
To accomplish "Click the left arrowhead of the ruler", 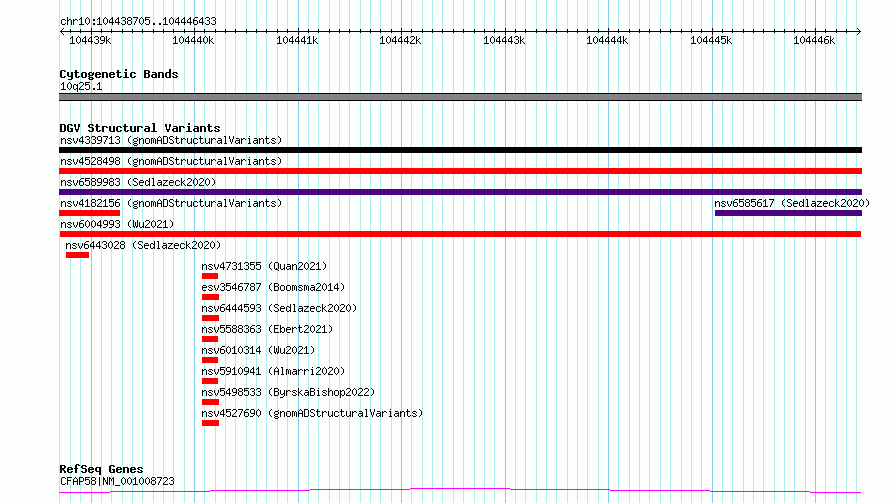I will click(x=62, y=31).
